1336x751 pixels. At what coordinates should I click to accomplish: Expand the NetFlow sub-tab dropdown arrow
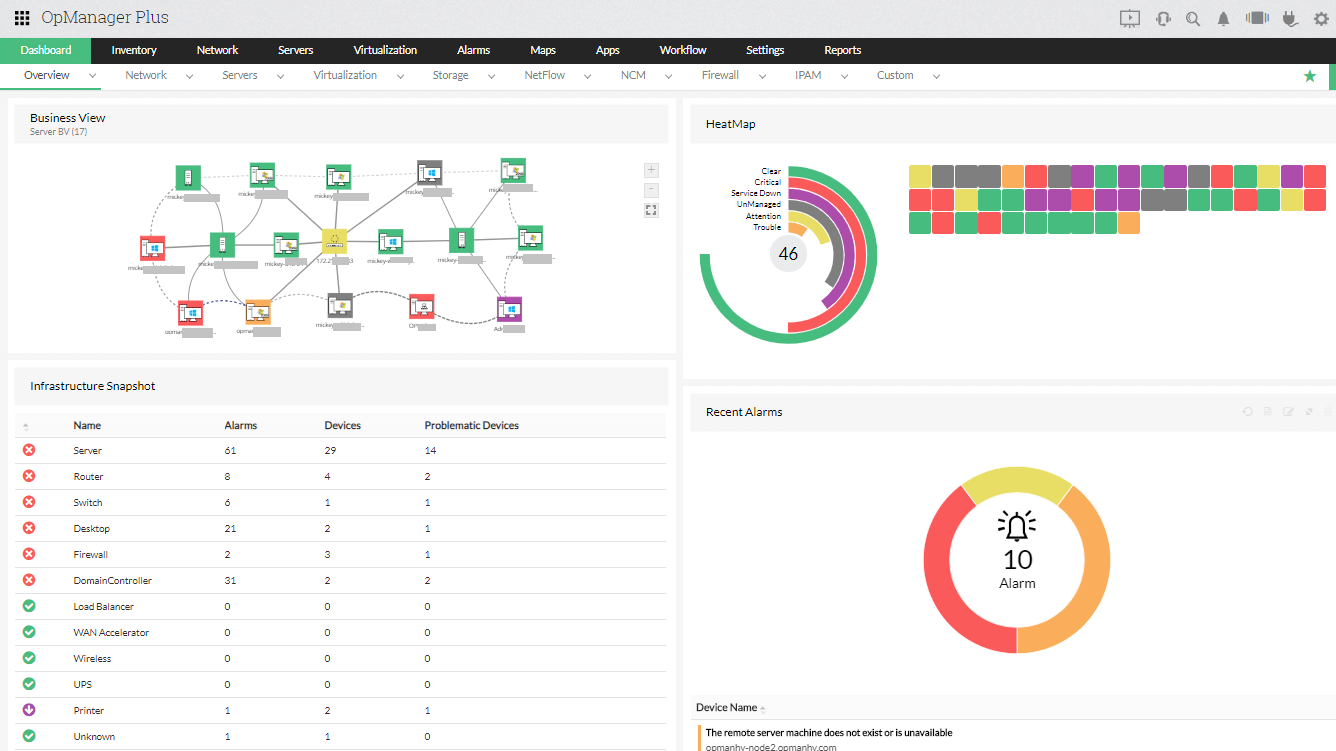pos(588,76)
